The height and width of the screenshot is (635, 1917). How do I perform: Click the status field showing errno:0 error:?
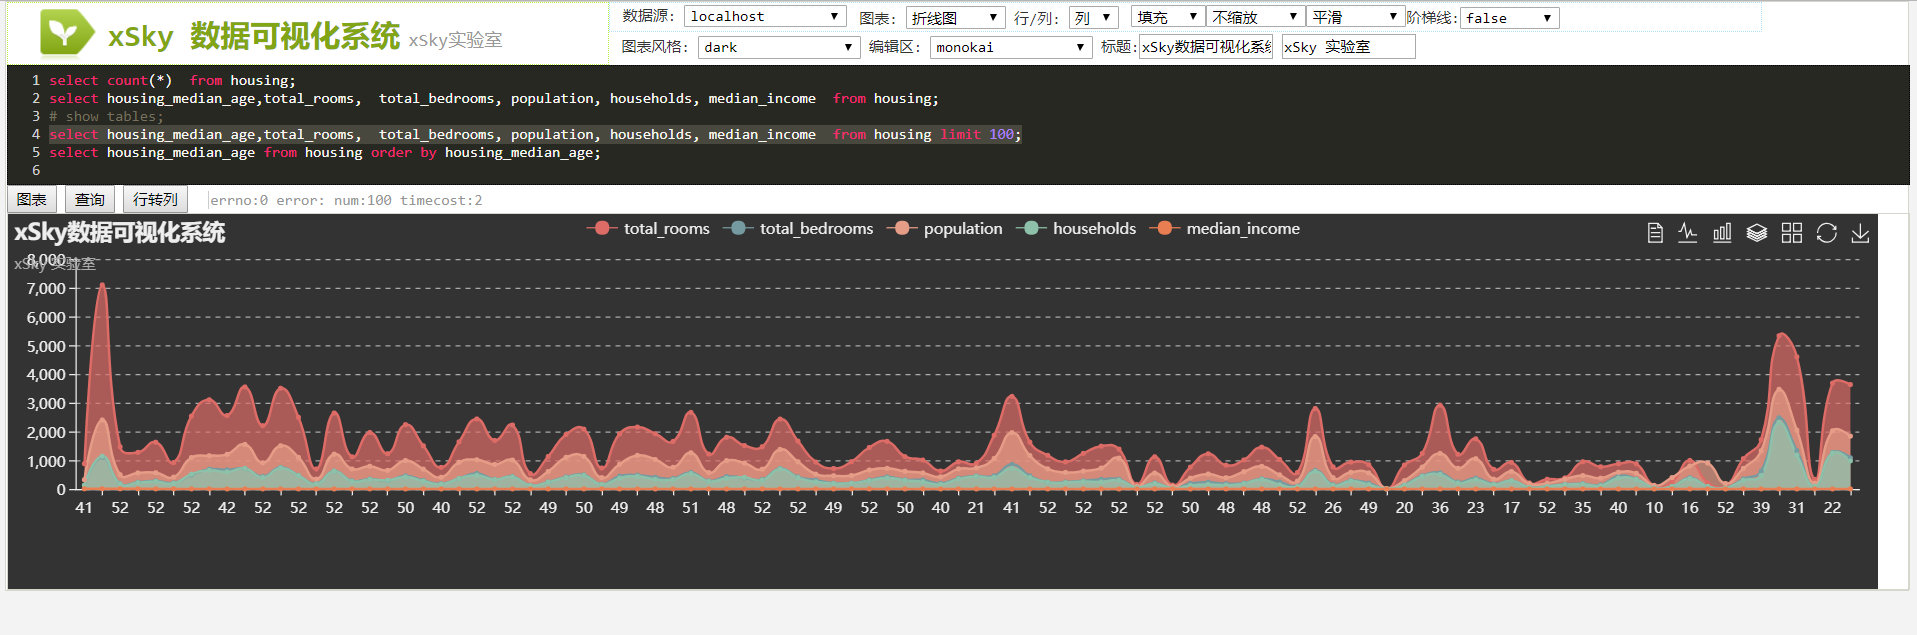(346, 200)
